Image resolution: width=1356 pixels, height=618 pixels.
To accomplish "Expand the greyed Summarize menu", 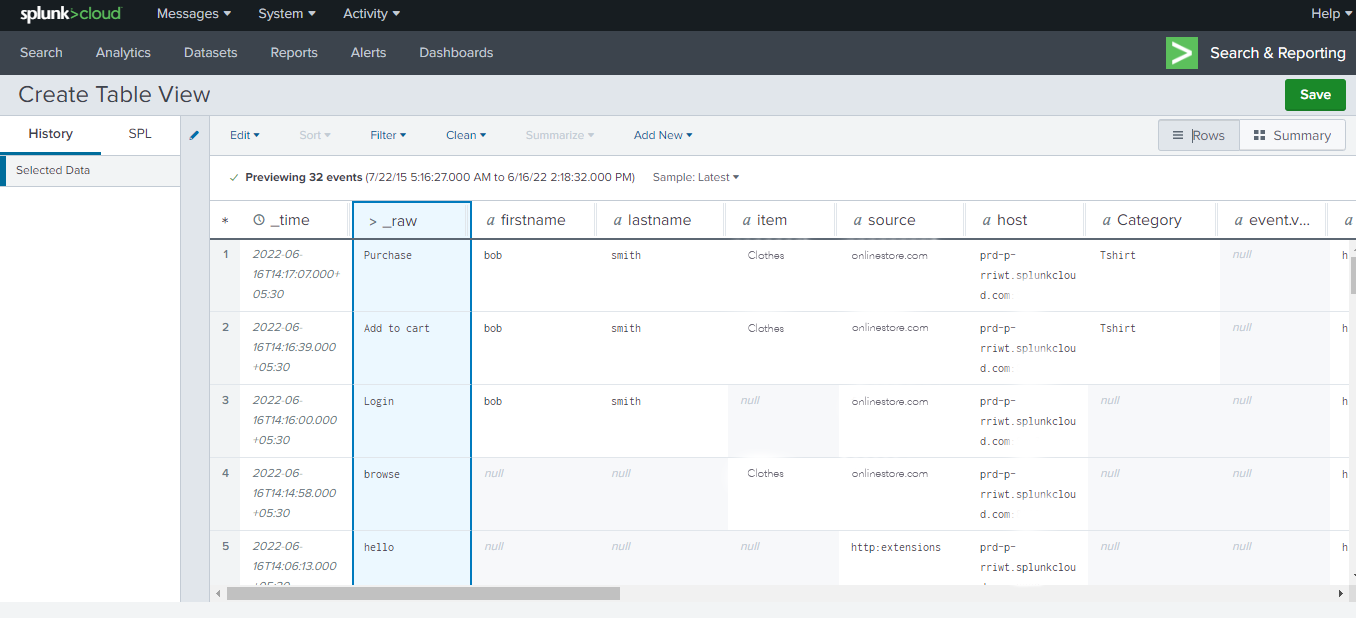I will pos(560,135).
